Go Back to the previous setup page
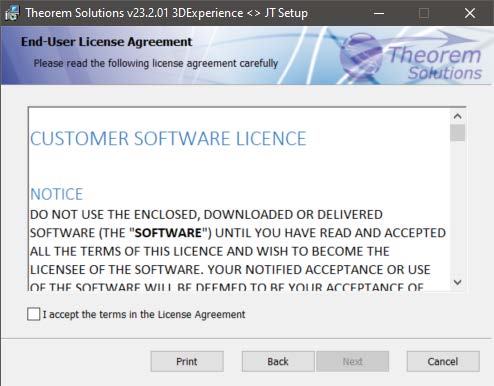494x386 pixels. coord(278,361)
